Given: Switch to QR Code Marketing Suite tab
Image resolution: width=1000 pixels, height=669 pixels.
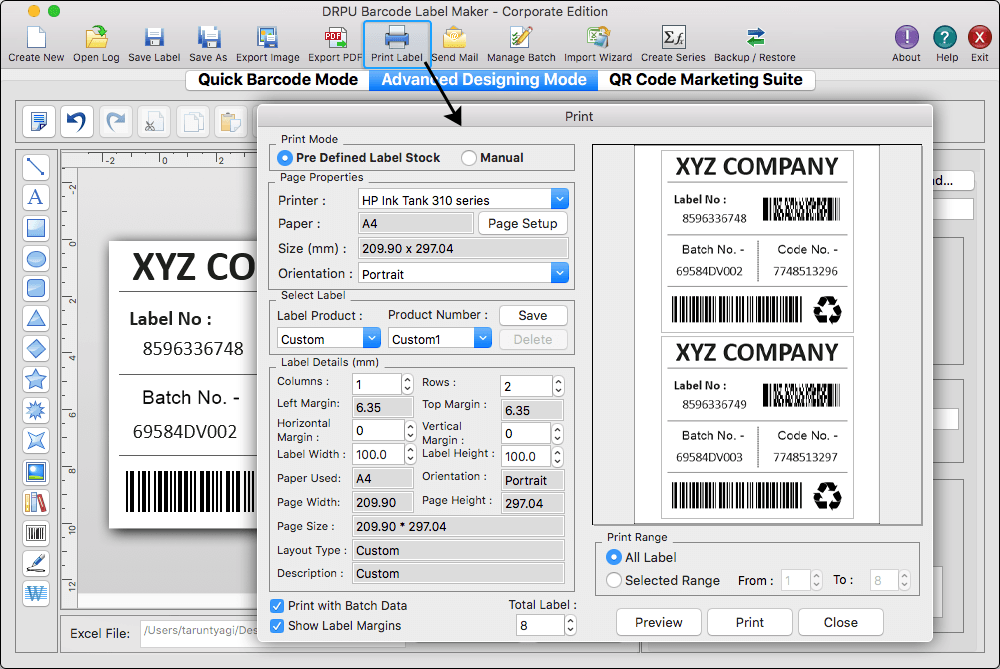Looking at the screenshot, I should click(706, 80).
